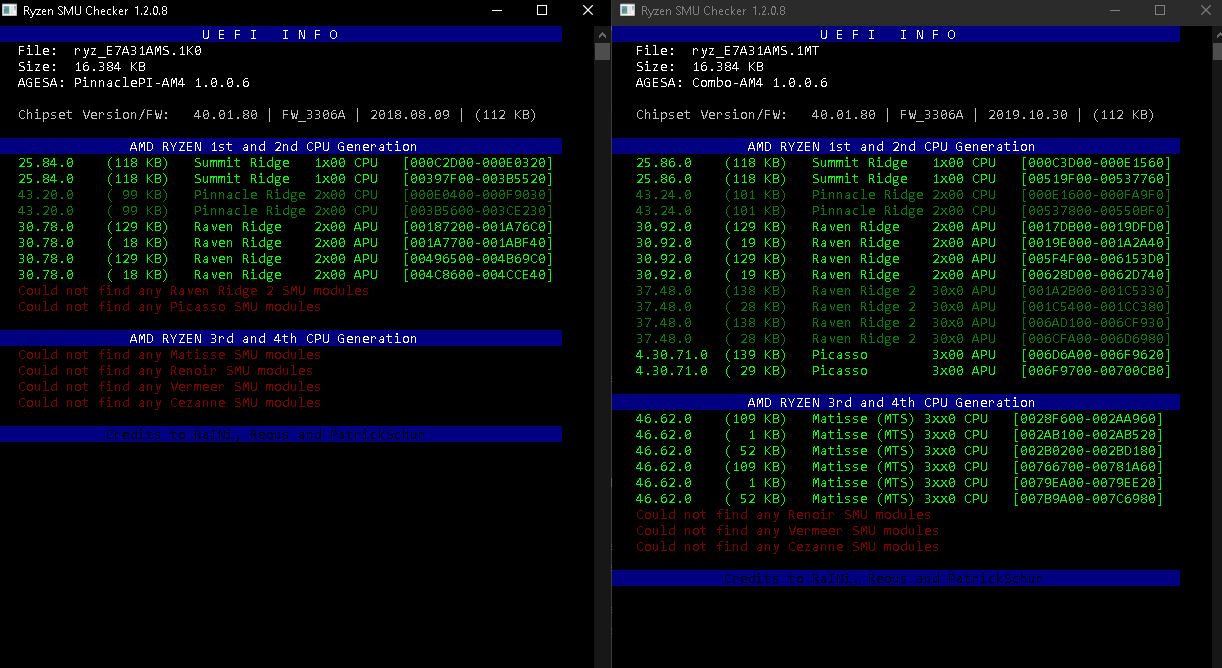Click the AGESA value Combo-AM4 1.0.0.6
Screen dimensions: 1222x668
(759, 82)
